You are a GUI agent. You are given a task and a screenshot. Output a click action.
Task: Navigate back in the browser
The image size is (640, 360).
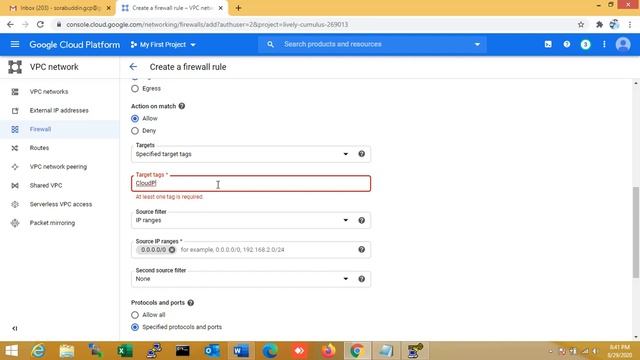click(10, 24)
